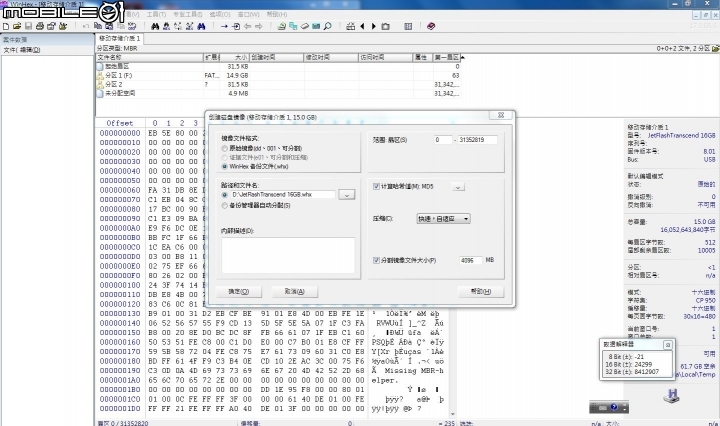Open the hash type MD5 dropdown
The width and height of the screenshot is (720, 426).
click(x=458, y=187)
